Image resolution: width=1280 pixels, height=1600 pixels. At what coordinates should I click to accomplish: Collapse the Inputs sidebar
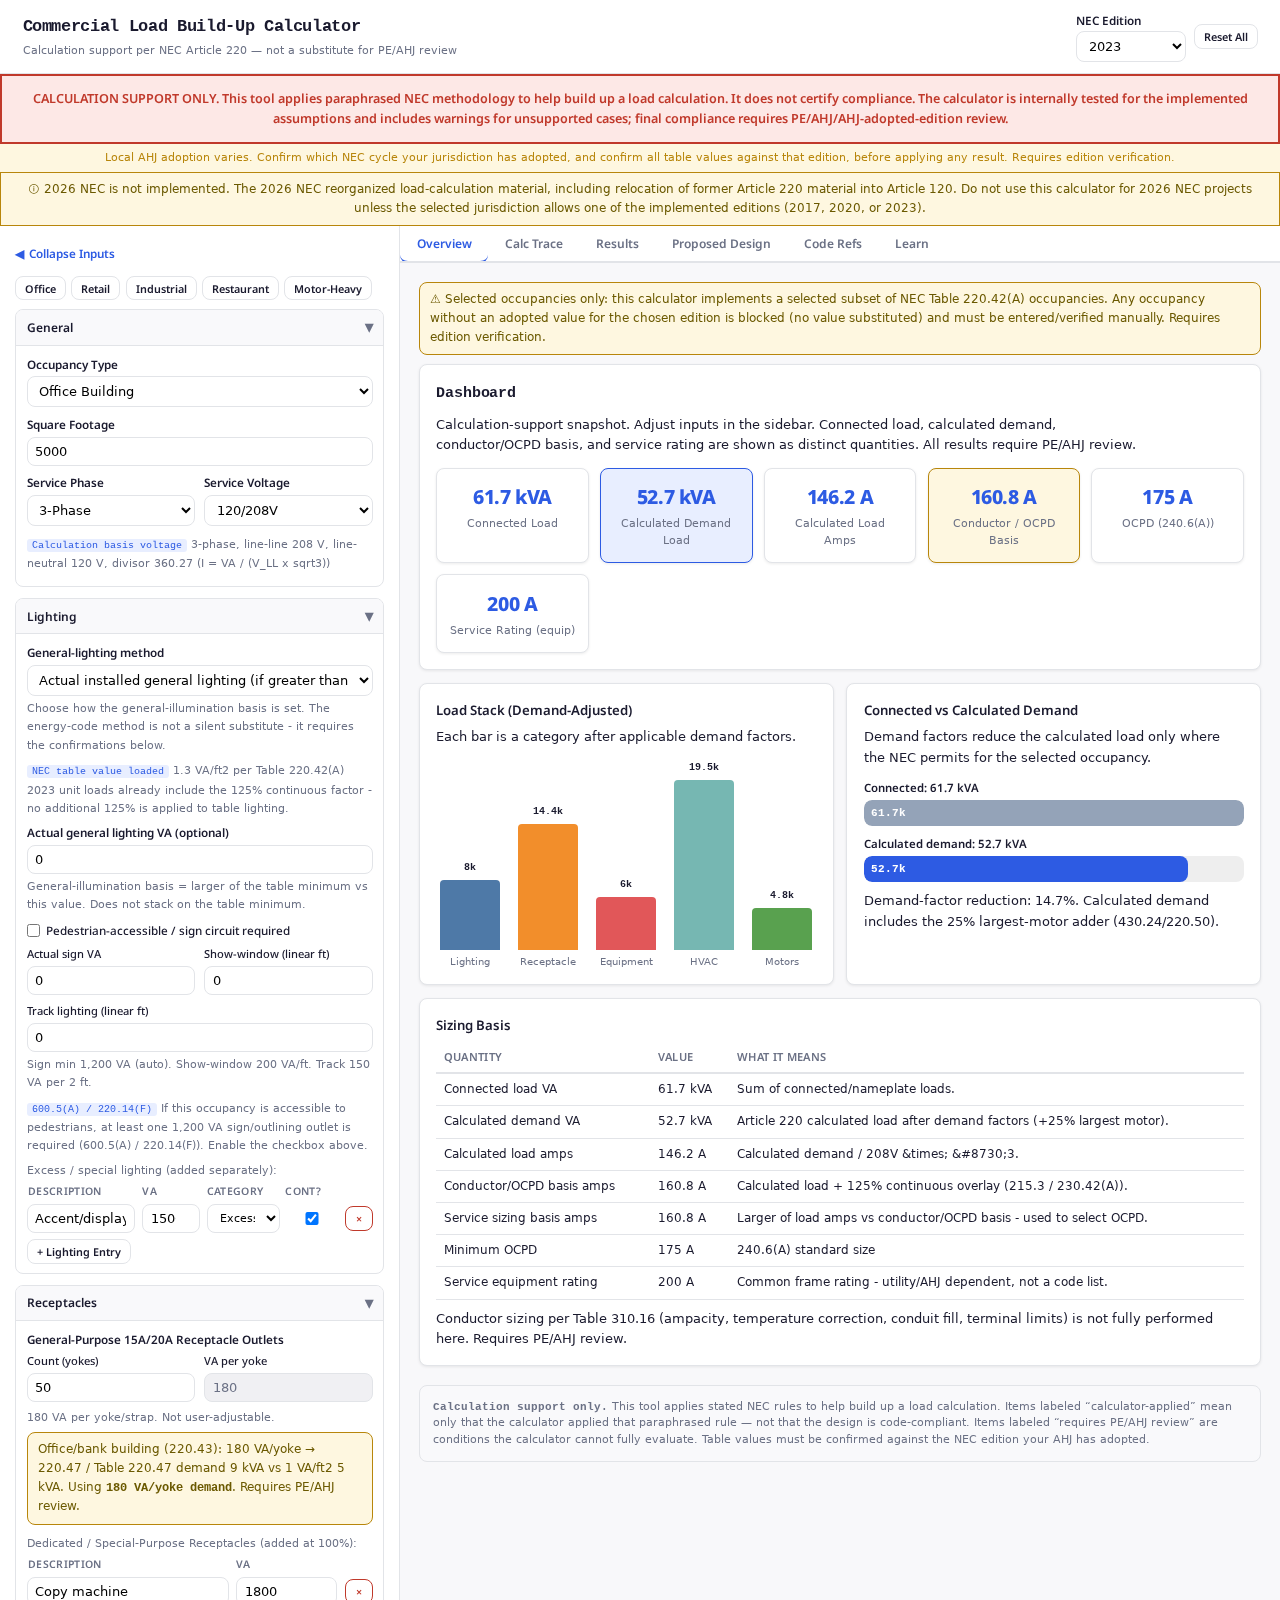pyautogui.click(x=65, y=254)
